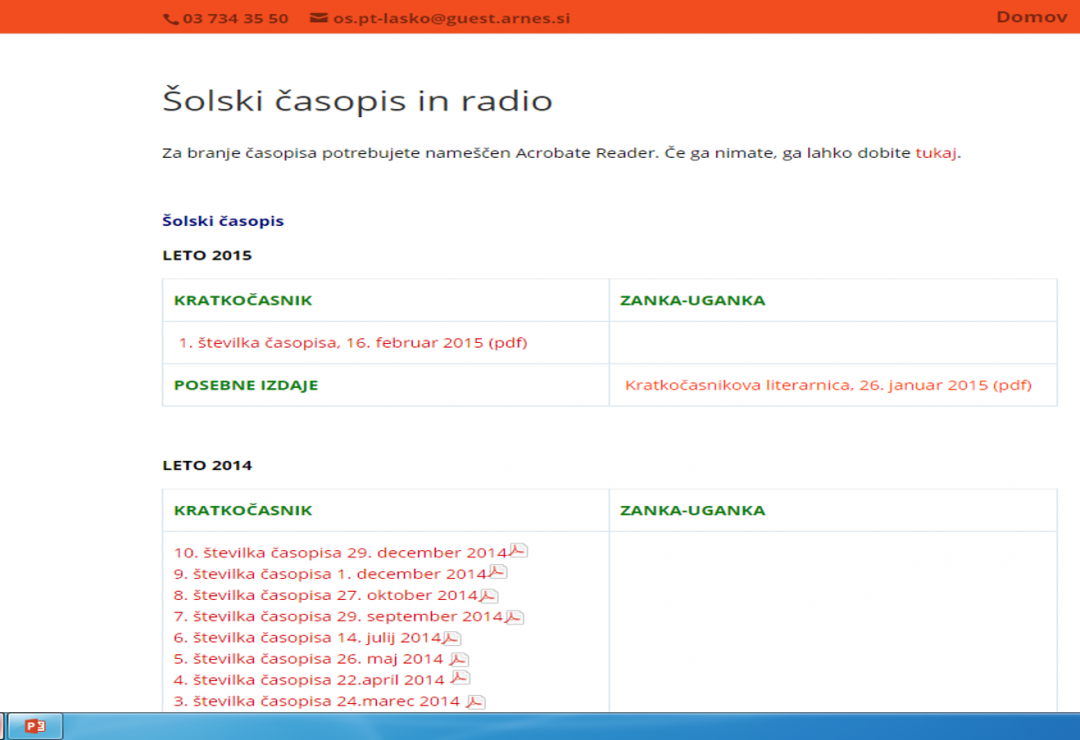Viewport: 1080px width, 740px height.
Task: Open 1. številka časopisa, 16. februar 2015 (pdf)
Action: pos(353,342)
